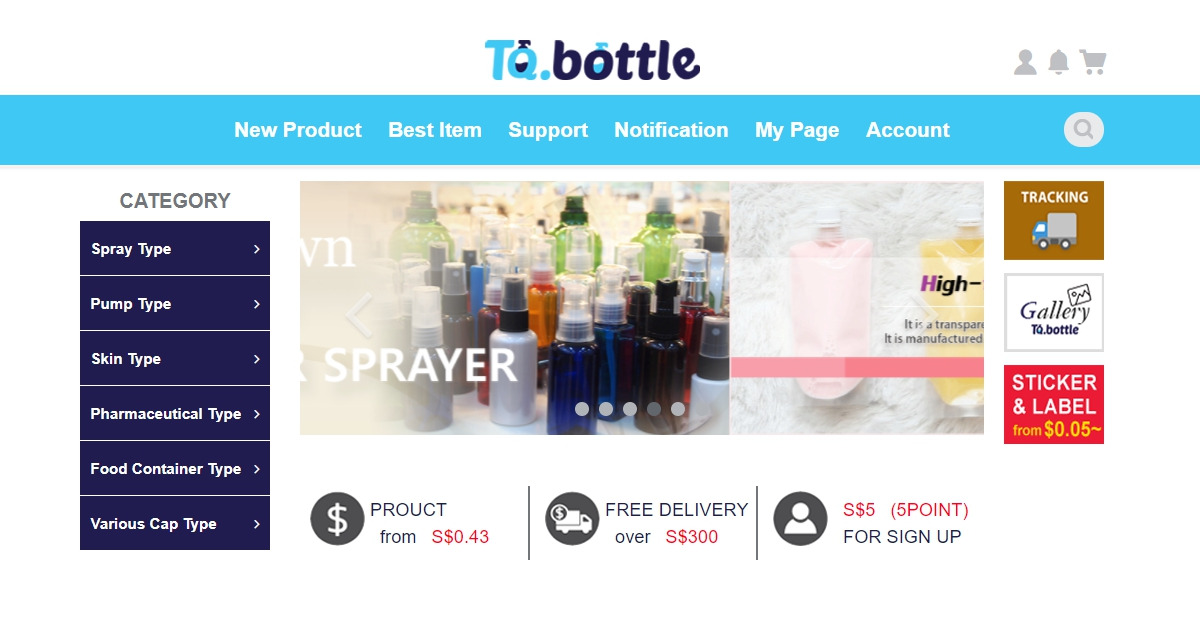The height and width of the screenshot is (627, 1200).
Task: Click the free delivery truck icon
Action: pos(572,519)
